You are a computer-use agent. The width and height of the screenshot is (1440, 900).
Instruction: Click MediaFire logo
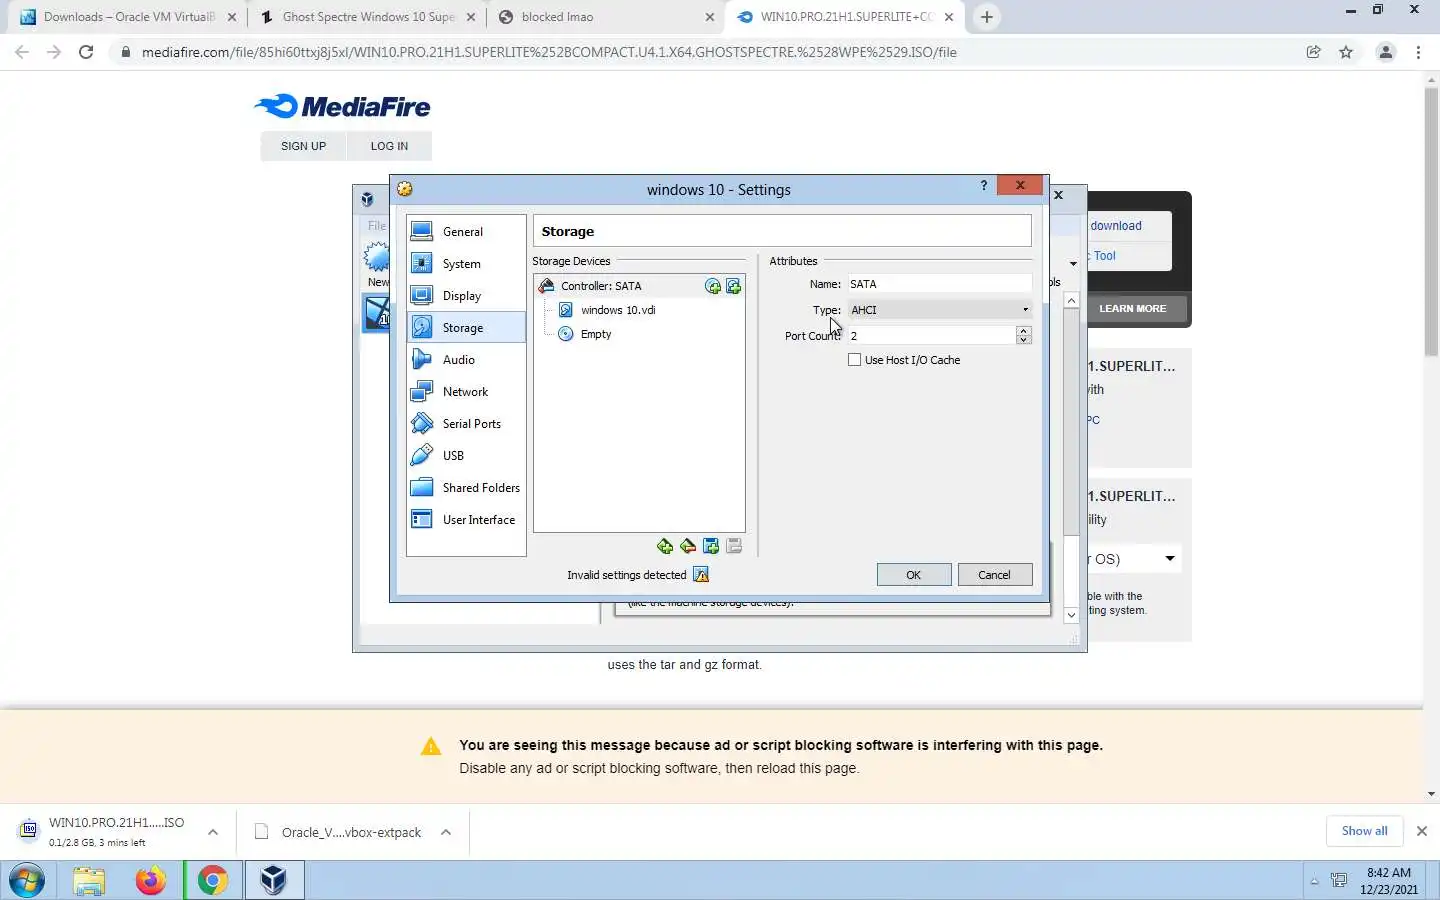[x=342, y=106]
